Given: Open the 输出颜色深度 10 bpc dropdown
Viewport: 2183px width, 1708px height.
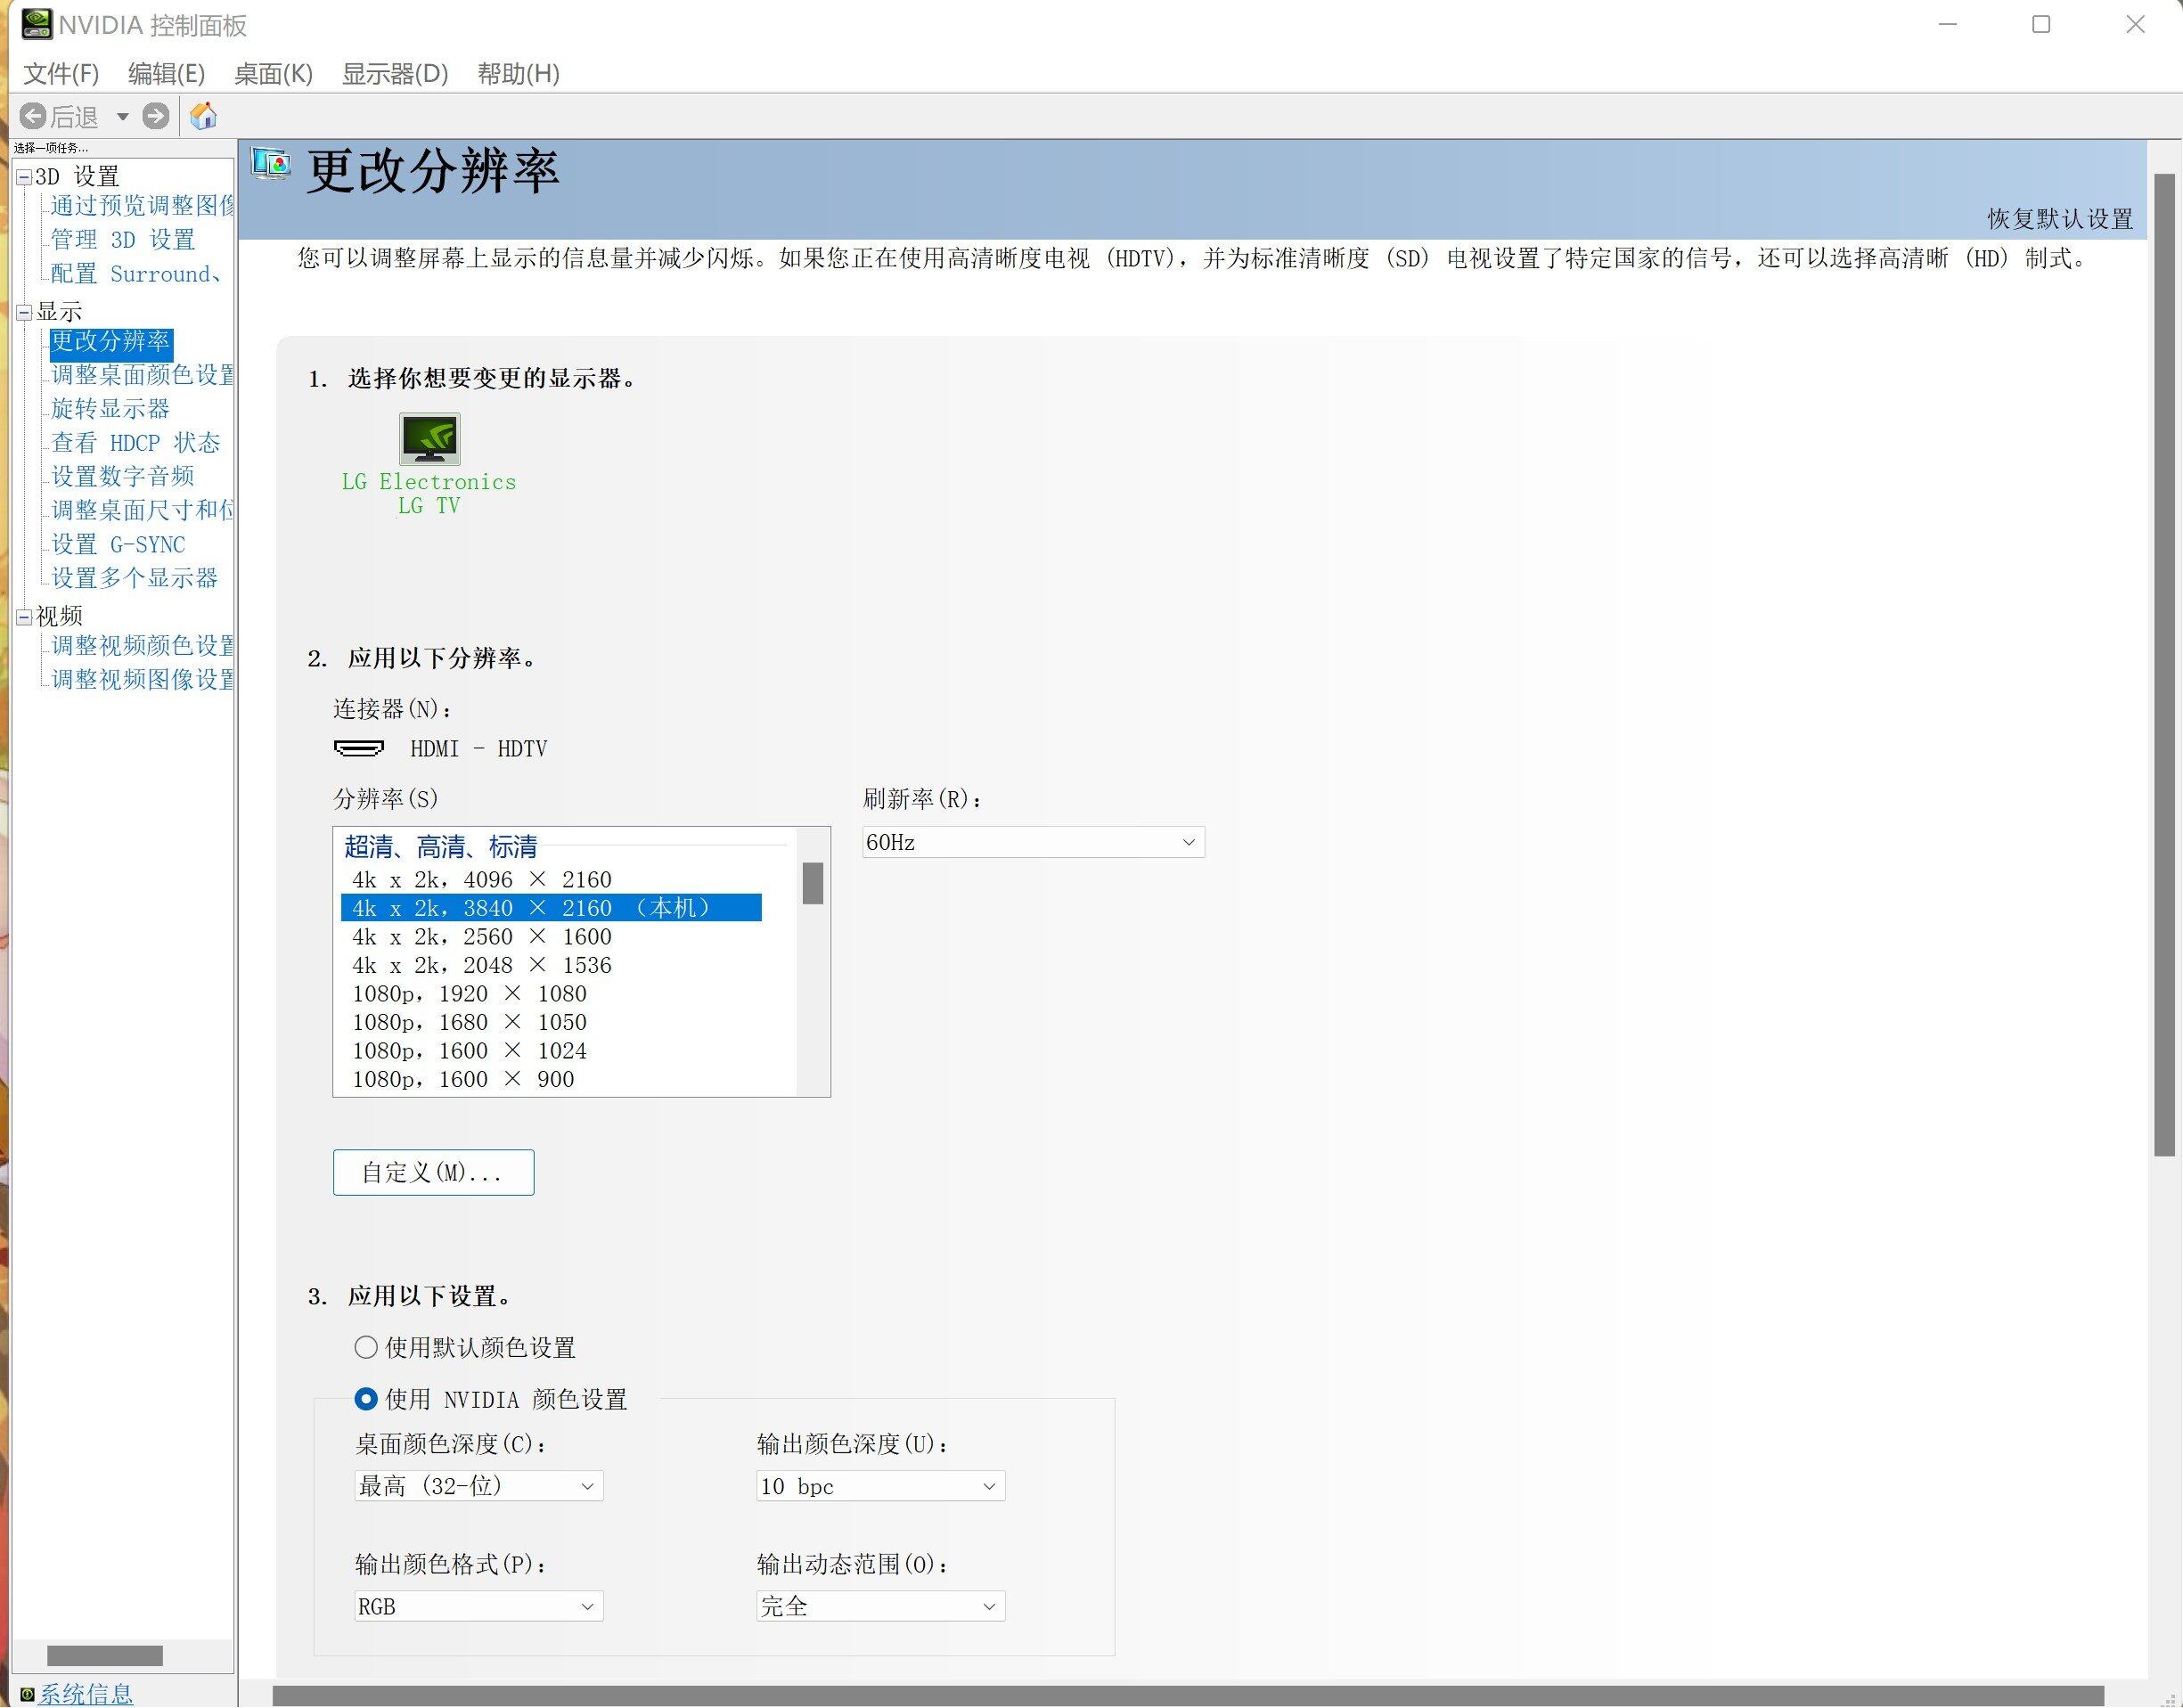Looking at the screenshot, I should coord(880,1486).
